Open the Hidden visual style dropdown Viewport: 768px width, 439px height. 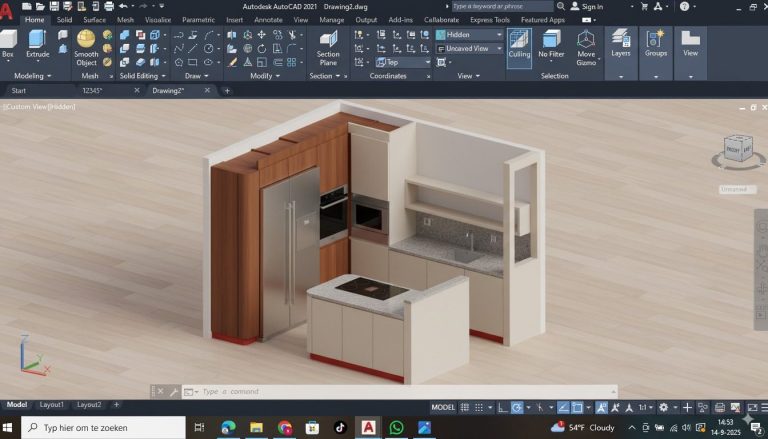[x=468, y=34]
